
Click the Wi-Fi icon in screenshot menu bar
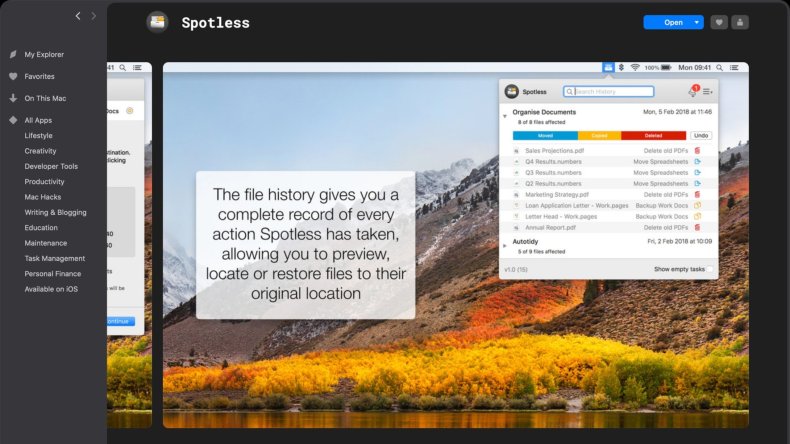pyautogui.click(x=635, y=68)
